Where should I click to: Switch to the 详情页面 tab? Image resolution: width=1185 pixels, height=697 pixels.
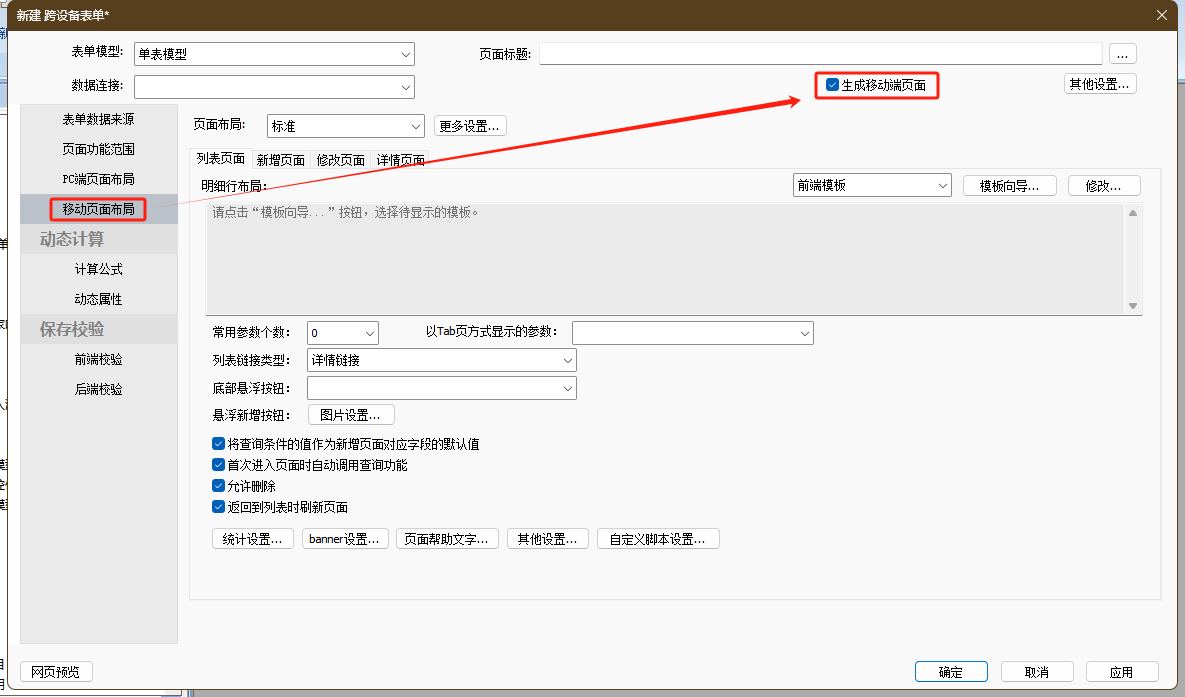(400, 159)
